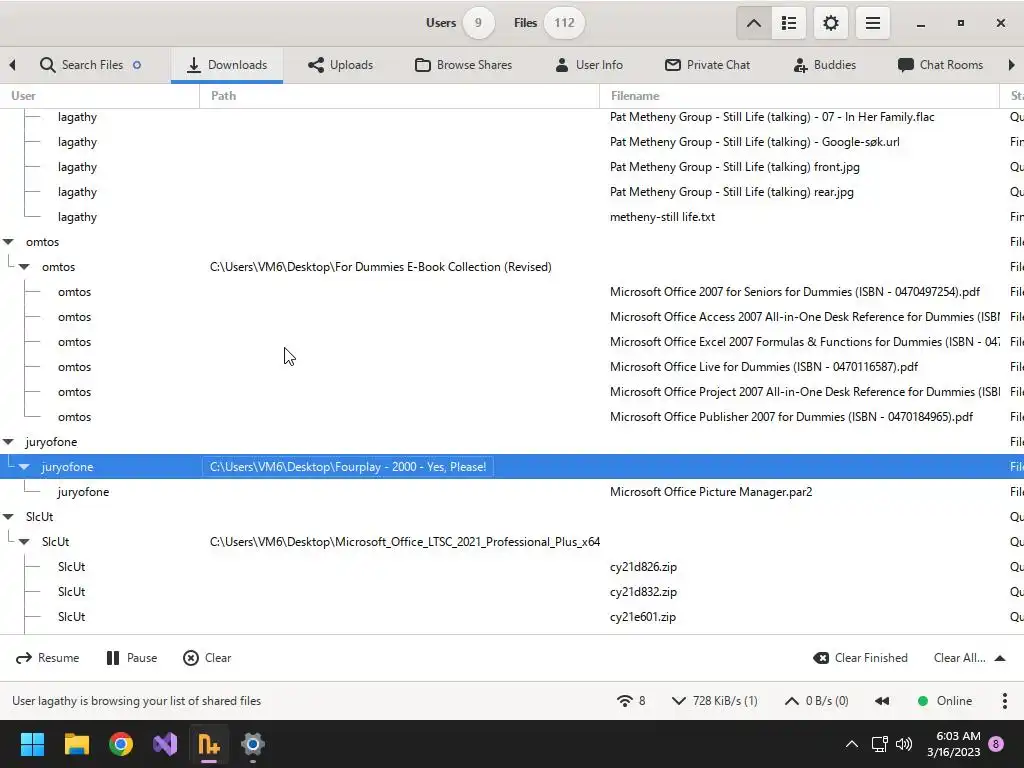This screenshot has width=1024, height=768.
Task: Select Office Publisher 2007 row
Action: coord(512,417)
